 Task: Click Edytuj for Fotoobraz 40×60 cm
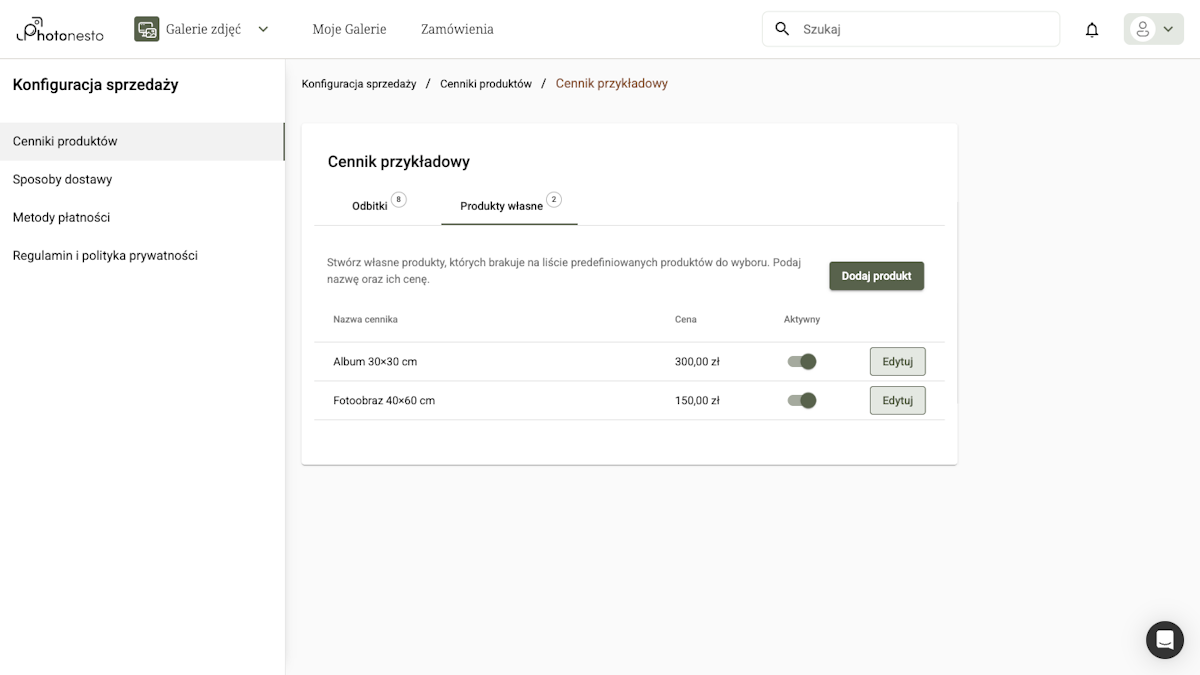897,400
